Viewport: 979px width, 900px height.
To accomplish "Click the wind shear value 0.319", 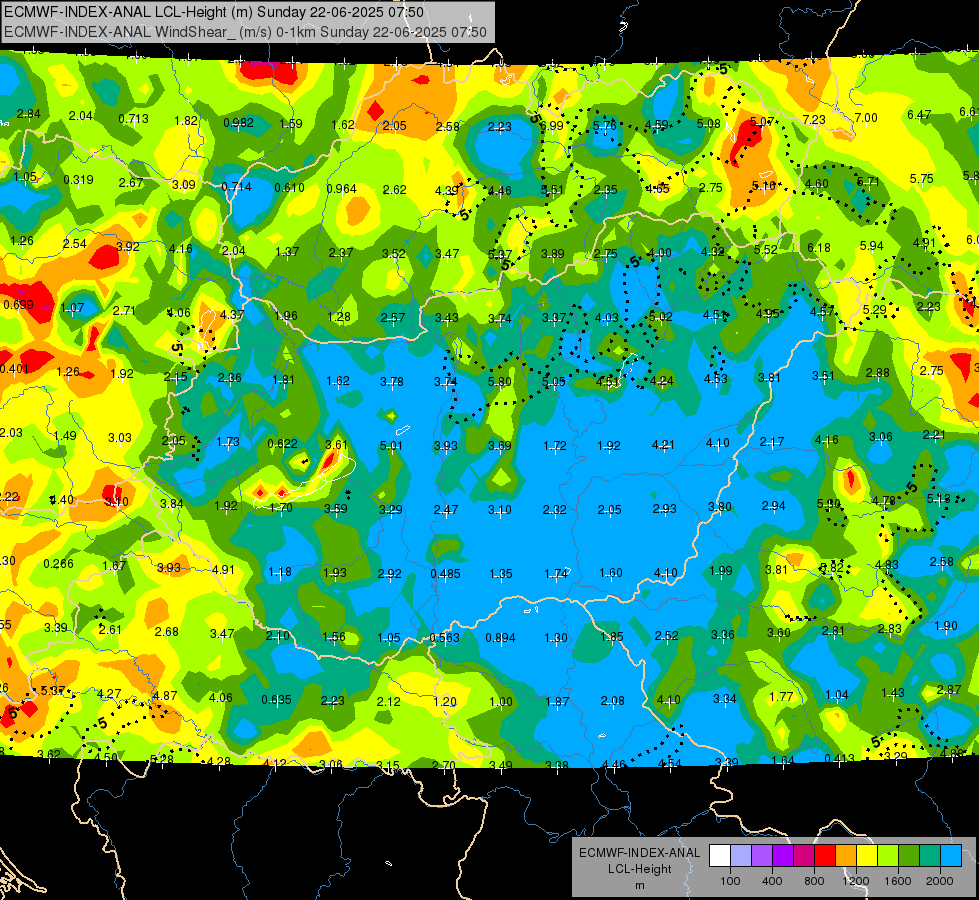I will click(78, 180).
